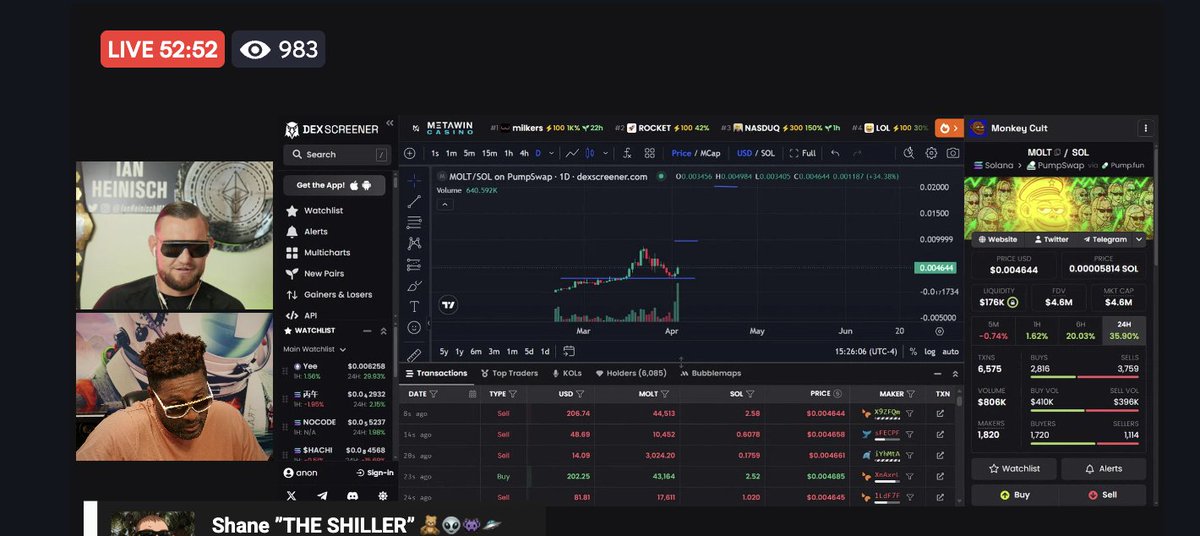
Task: Select the Fibonacci retracement tool
Action: point(415,222)
